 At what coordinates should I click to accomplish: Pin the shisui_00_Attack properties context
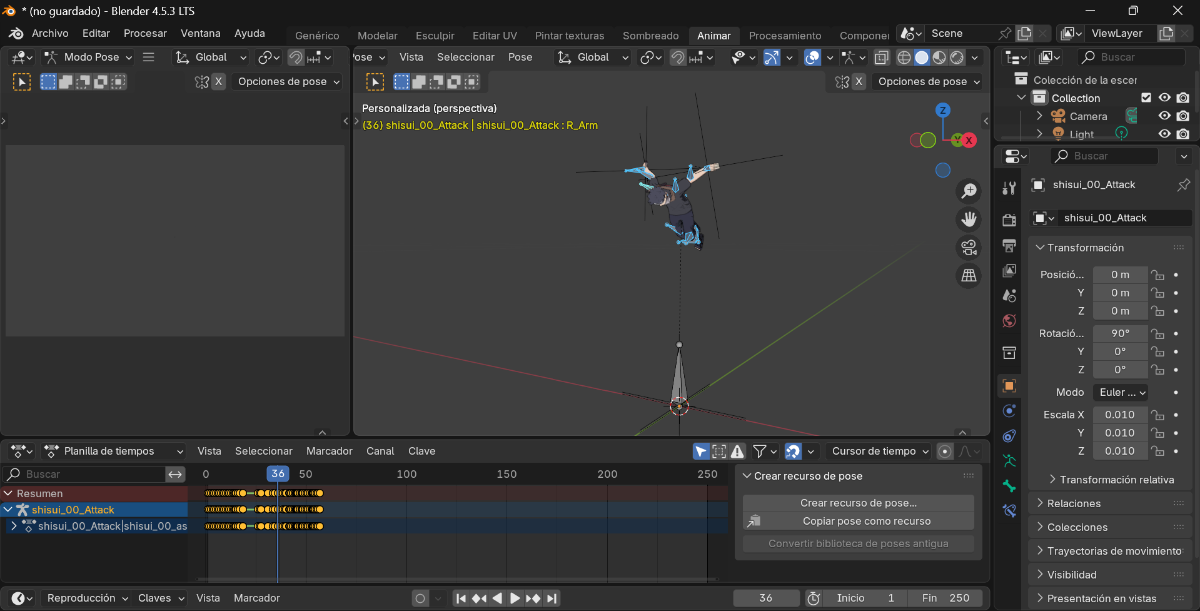[1184, 185]
